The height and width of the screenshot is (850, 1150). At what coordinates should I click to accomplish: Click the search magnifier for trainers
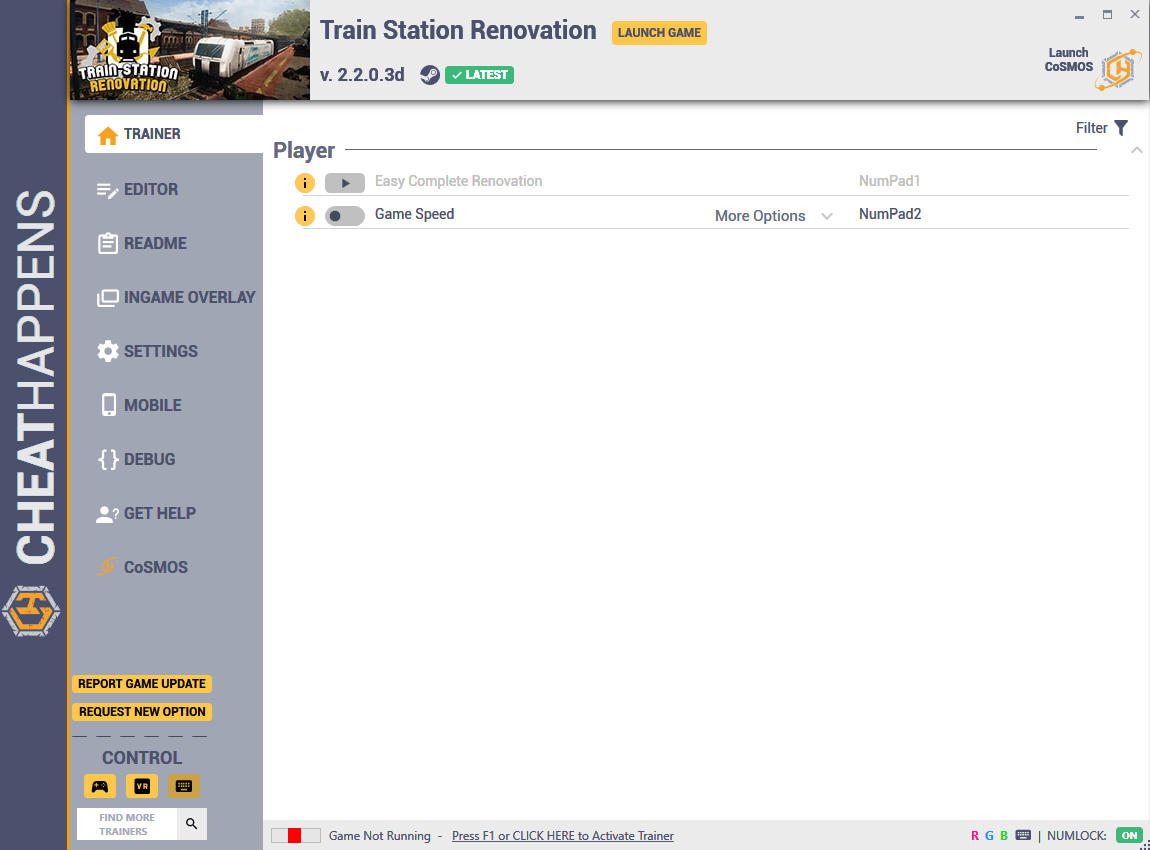click(x=191, y=824)
